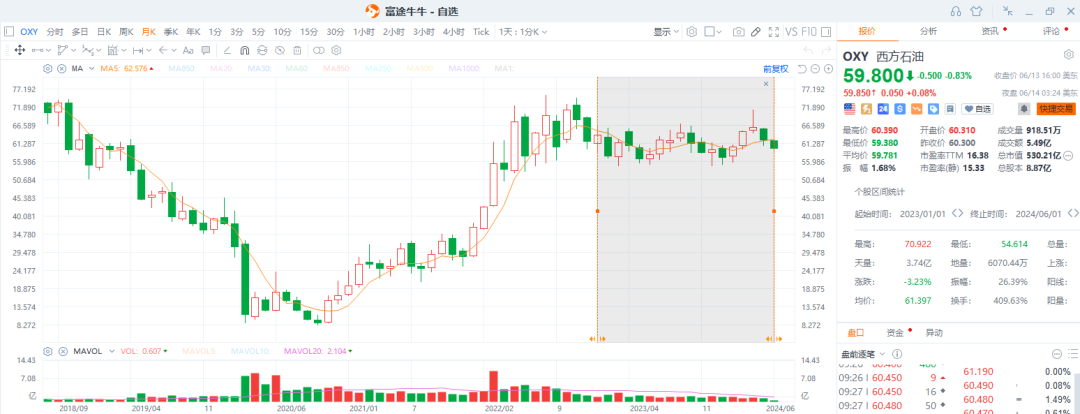Take a chart screenshot with camera icon
The height and width of the screenshot is (414, 1080).
738,32
